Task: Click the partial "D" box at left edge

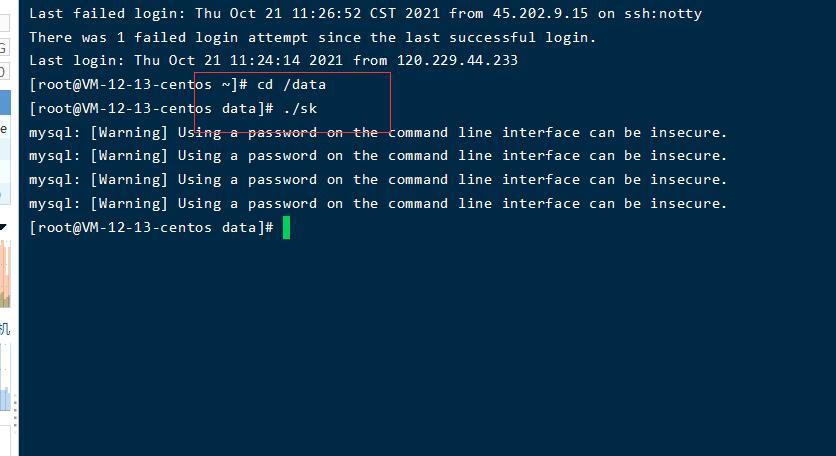Action: pos(4,72)
